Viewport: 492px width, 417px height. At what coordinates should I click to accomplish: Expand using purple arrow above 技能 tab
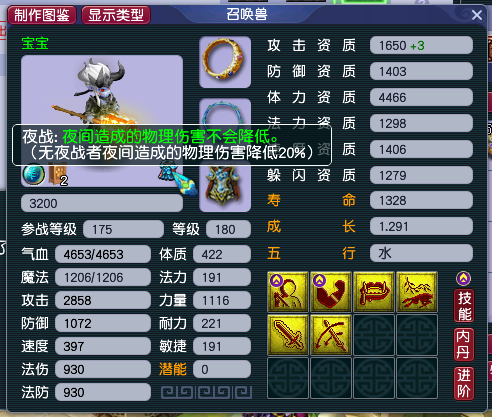[463, 278]
